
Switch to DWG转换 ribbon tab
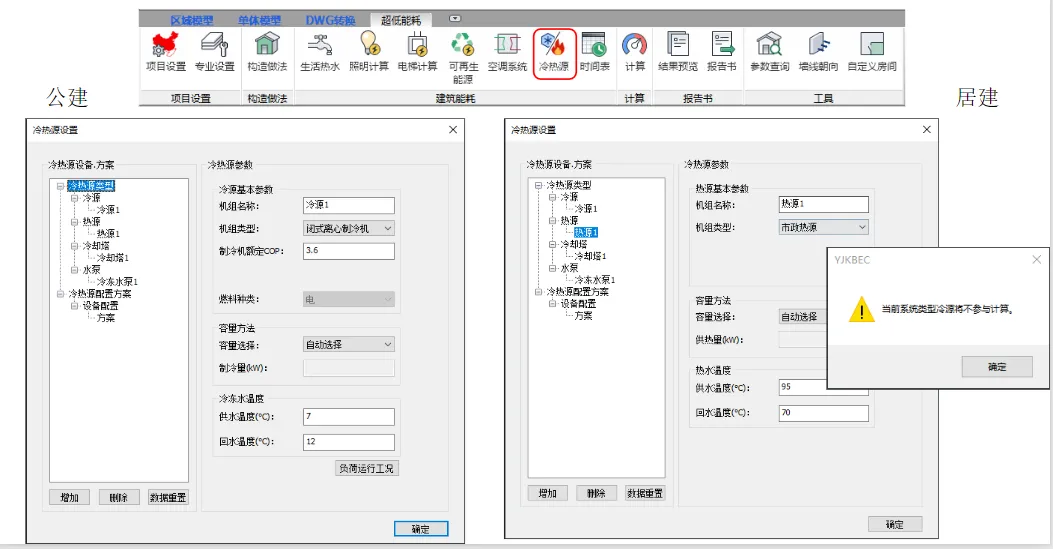pyautogui.click(x=330, y=21)
